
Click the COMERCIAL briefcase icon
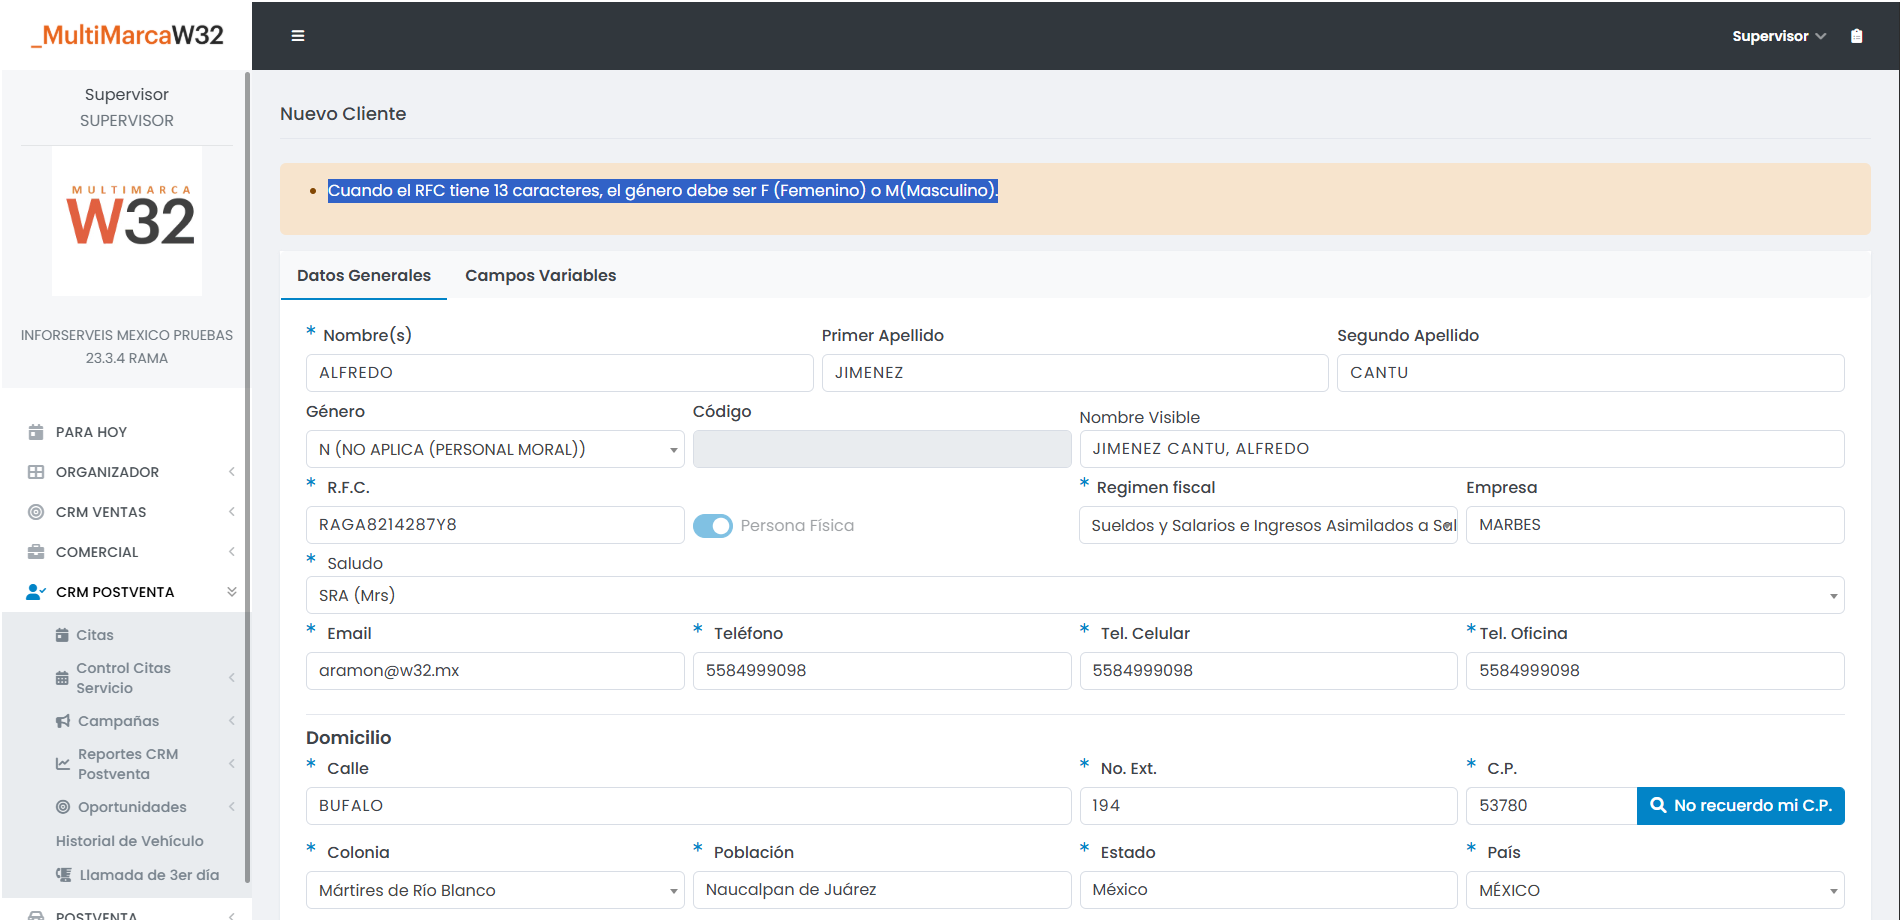pyautogui.click(x=36, y=552)
